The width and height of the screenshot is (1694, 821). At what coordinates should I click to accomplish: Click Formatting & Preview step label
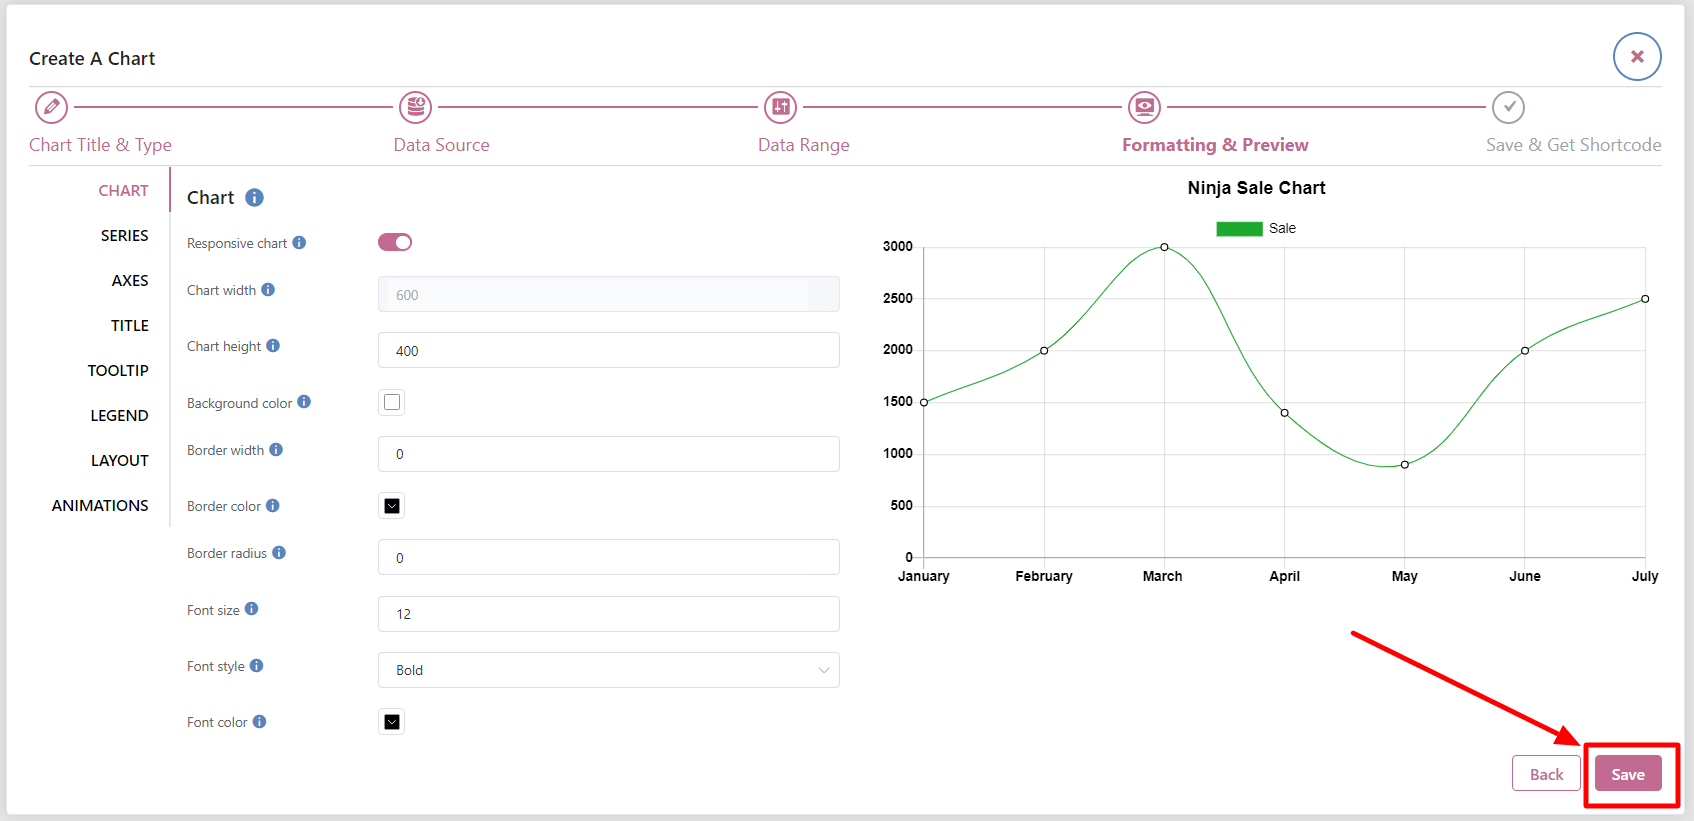tap(1215, 144)
